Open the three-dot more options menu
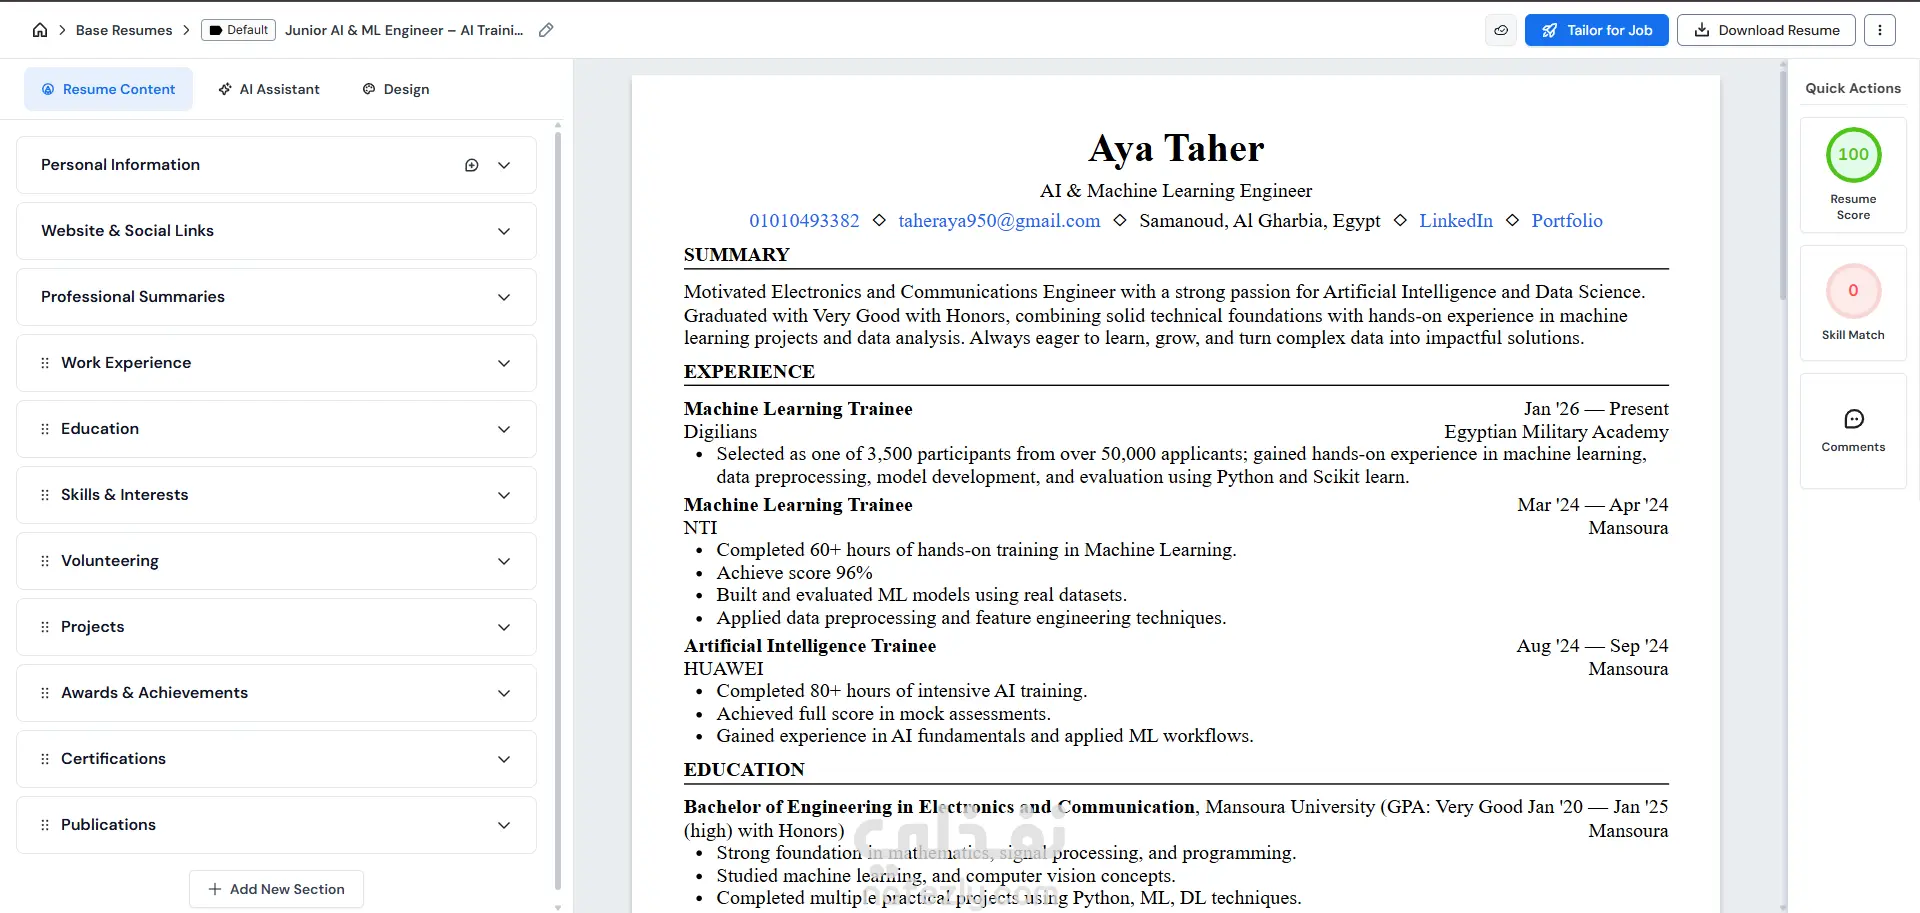The image size is (1920, 913). (1880, 30)
